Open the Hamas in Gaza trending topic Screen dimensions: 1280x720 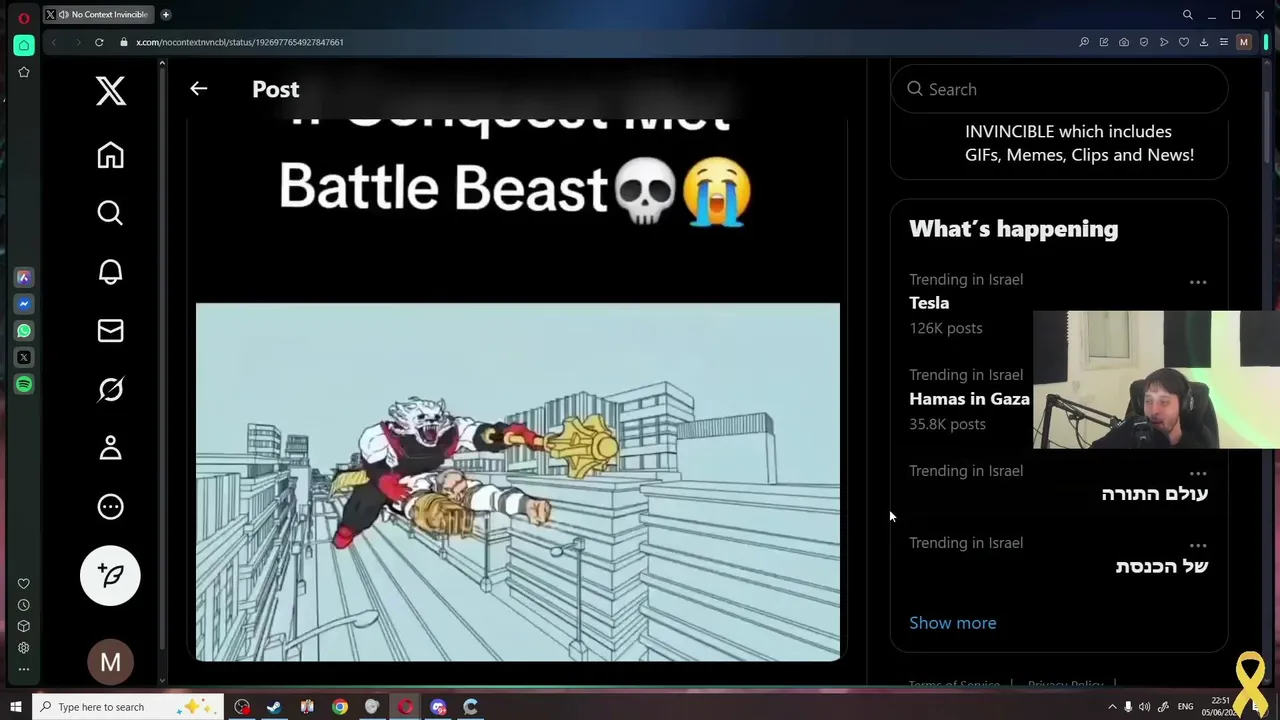click(x=969, y=399)
